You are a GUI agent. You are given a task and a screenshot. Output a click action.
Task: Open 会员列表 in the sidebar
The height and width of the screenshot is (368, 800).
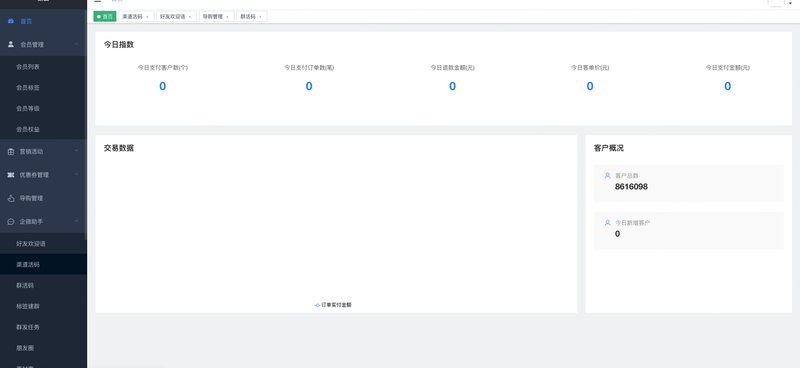point(43,67)
